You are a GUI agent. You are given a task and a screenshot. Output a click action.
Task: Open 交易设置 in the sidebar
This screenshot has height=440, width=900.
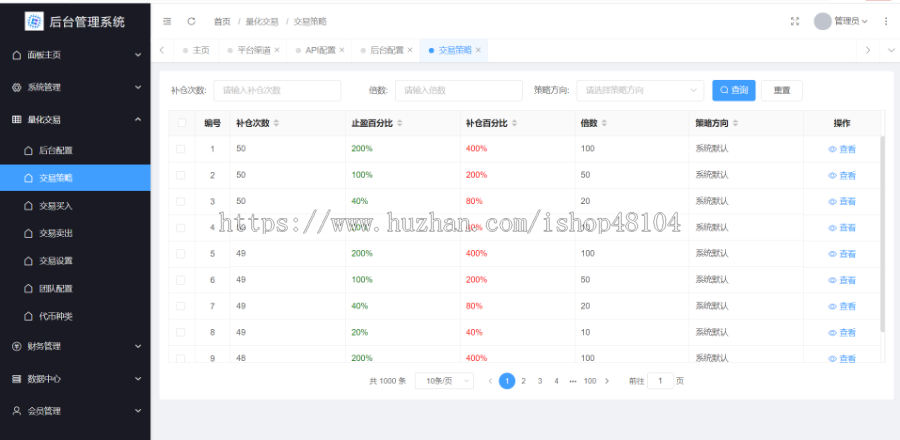pos(75,260)
